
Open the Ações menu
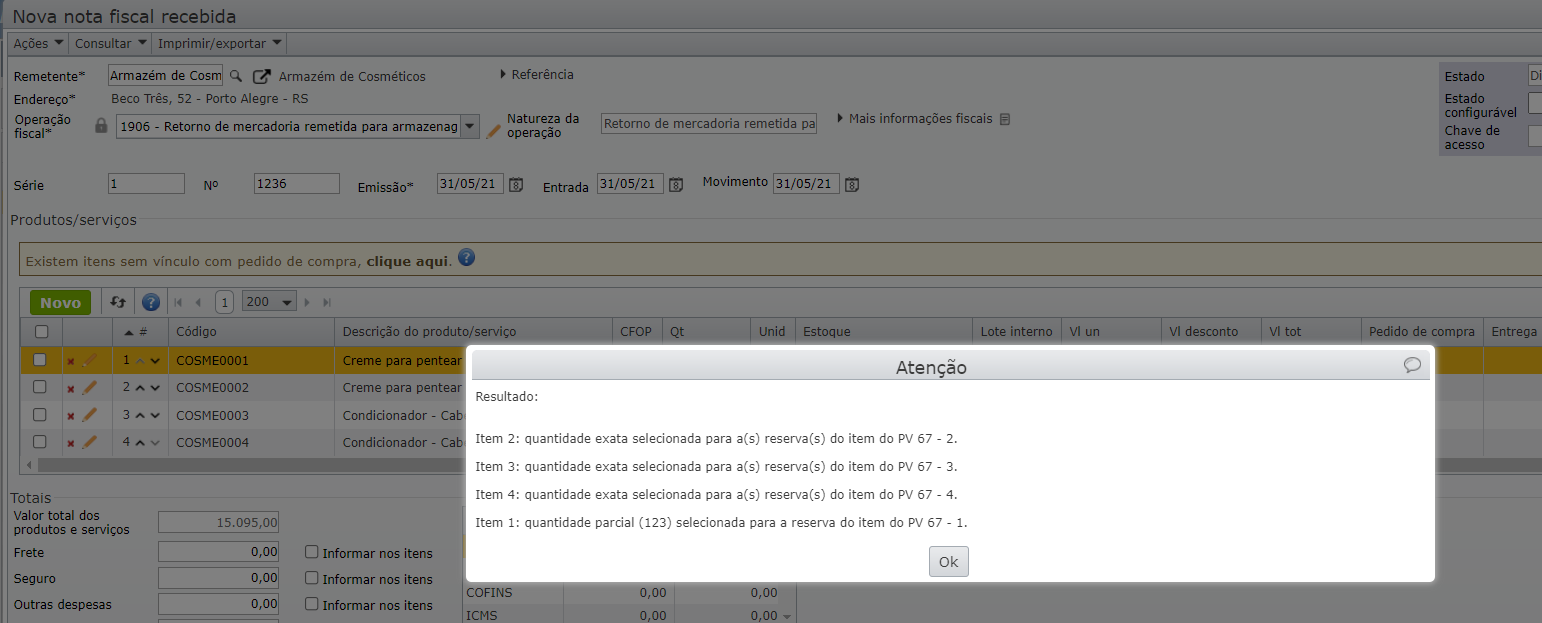tap(39, 43)
